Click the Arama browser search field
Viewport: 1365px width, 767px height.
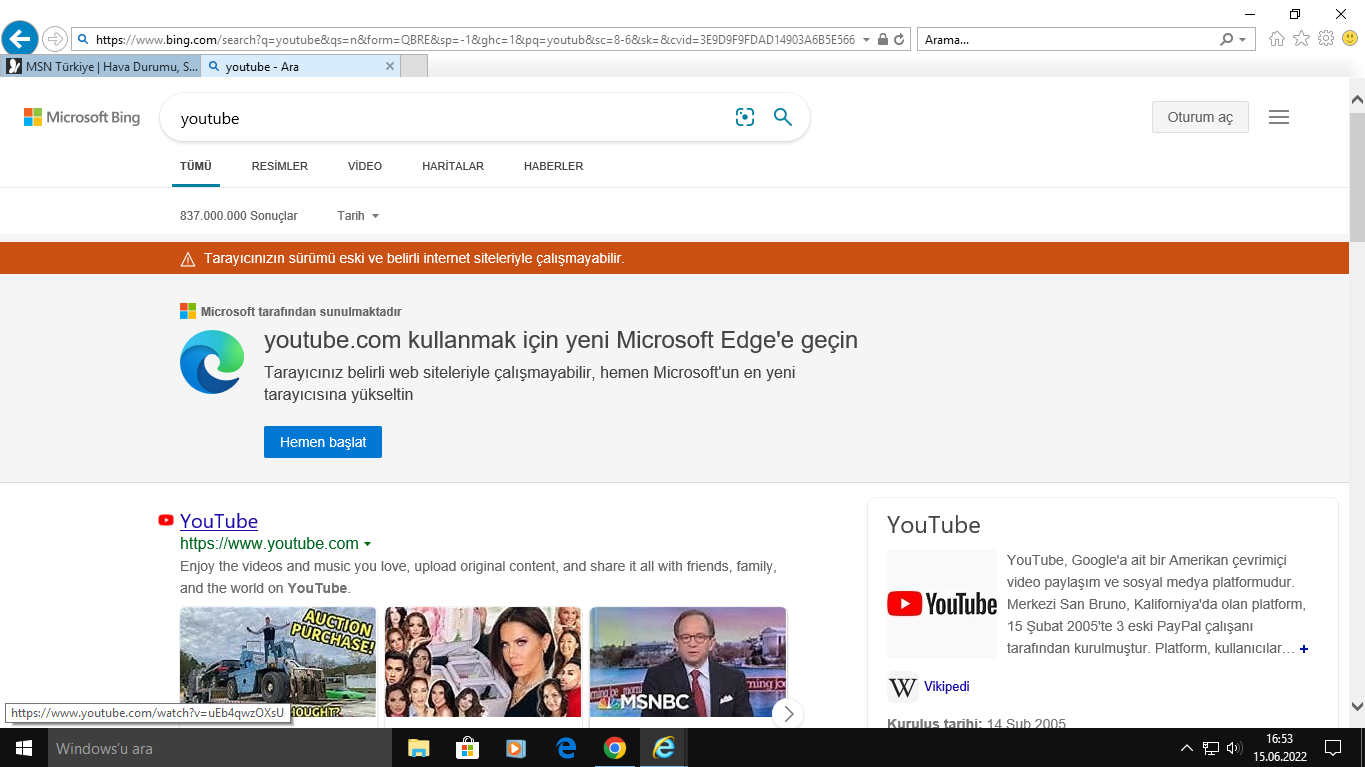click(1068, 40)
